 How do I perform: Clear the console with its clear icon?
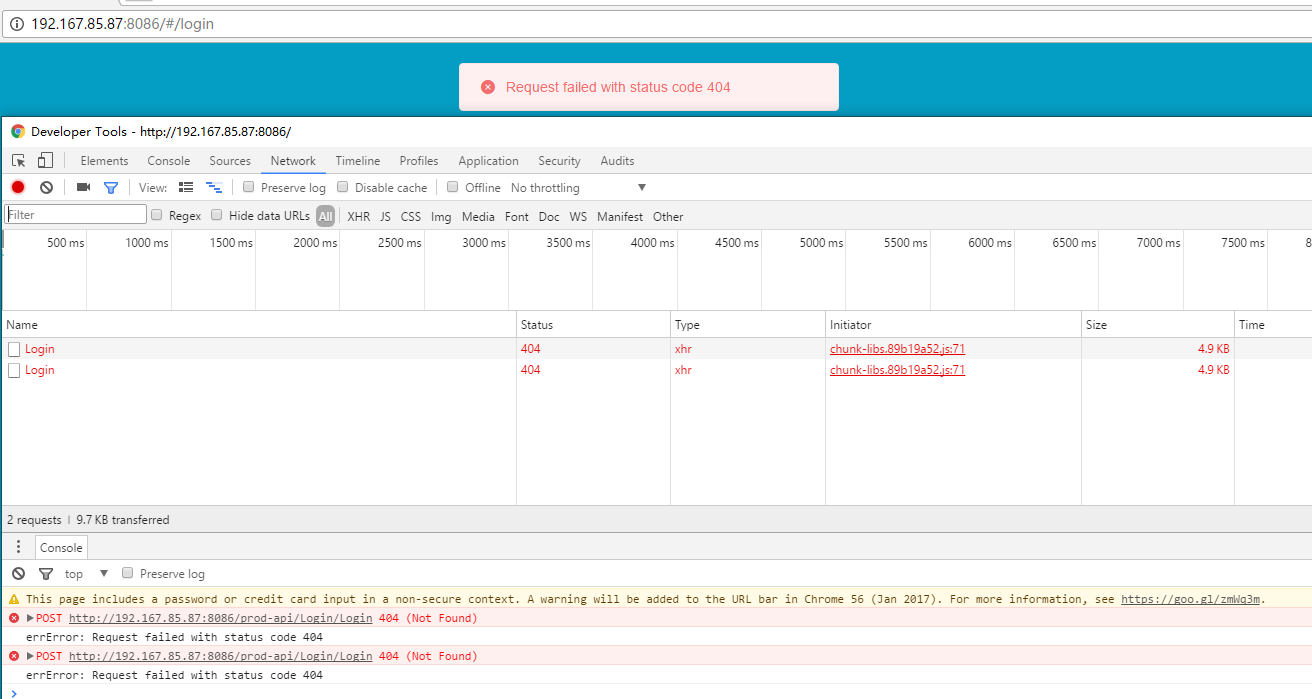click(x=18, y=573)
